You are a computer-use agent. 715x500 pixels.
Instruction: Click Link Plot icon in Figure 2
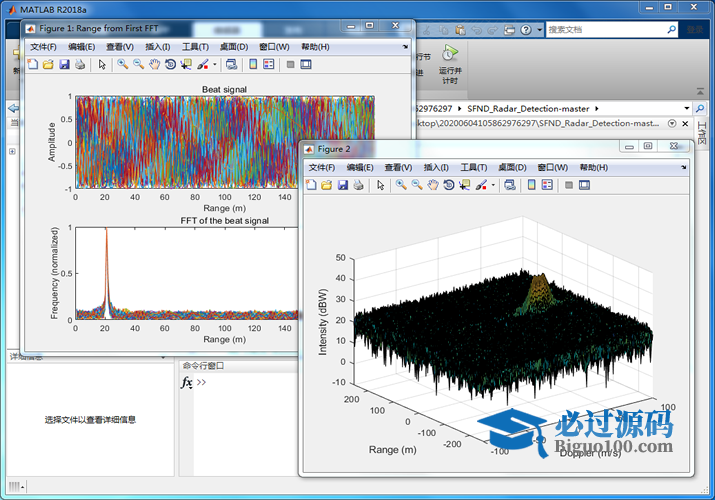point(510,185)
